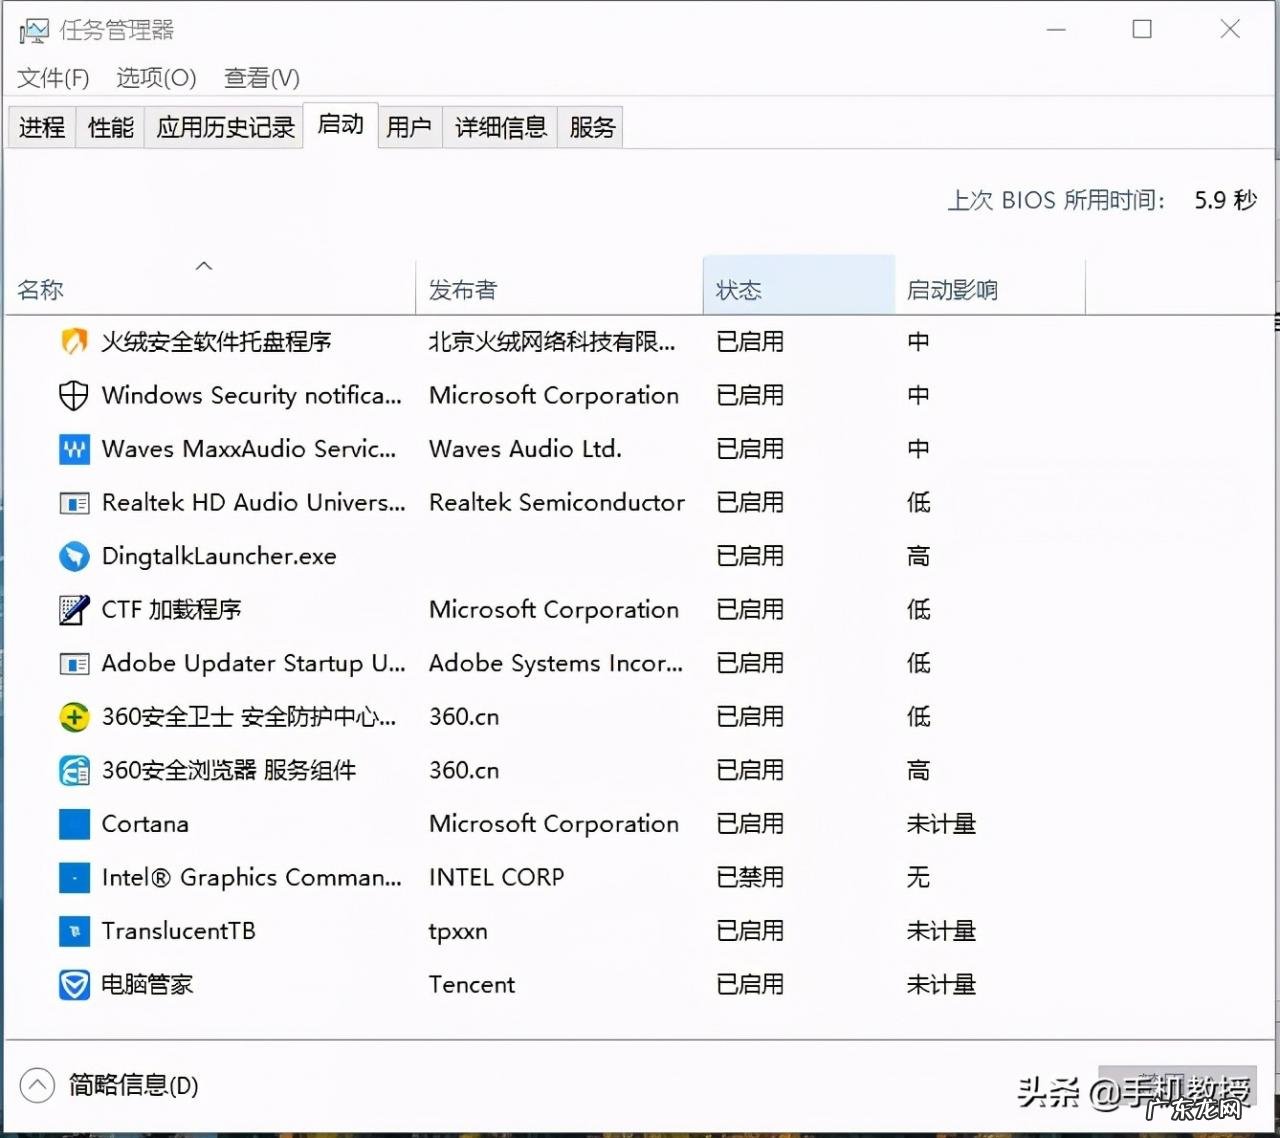This screenshot has width=1280, height=1138.
Task: Click the Cortana startup icon
Action: [73, 824]
